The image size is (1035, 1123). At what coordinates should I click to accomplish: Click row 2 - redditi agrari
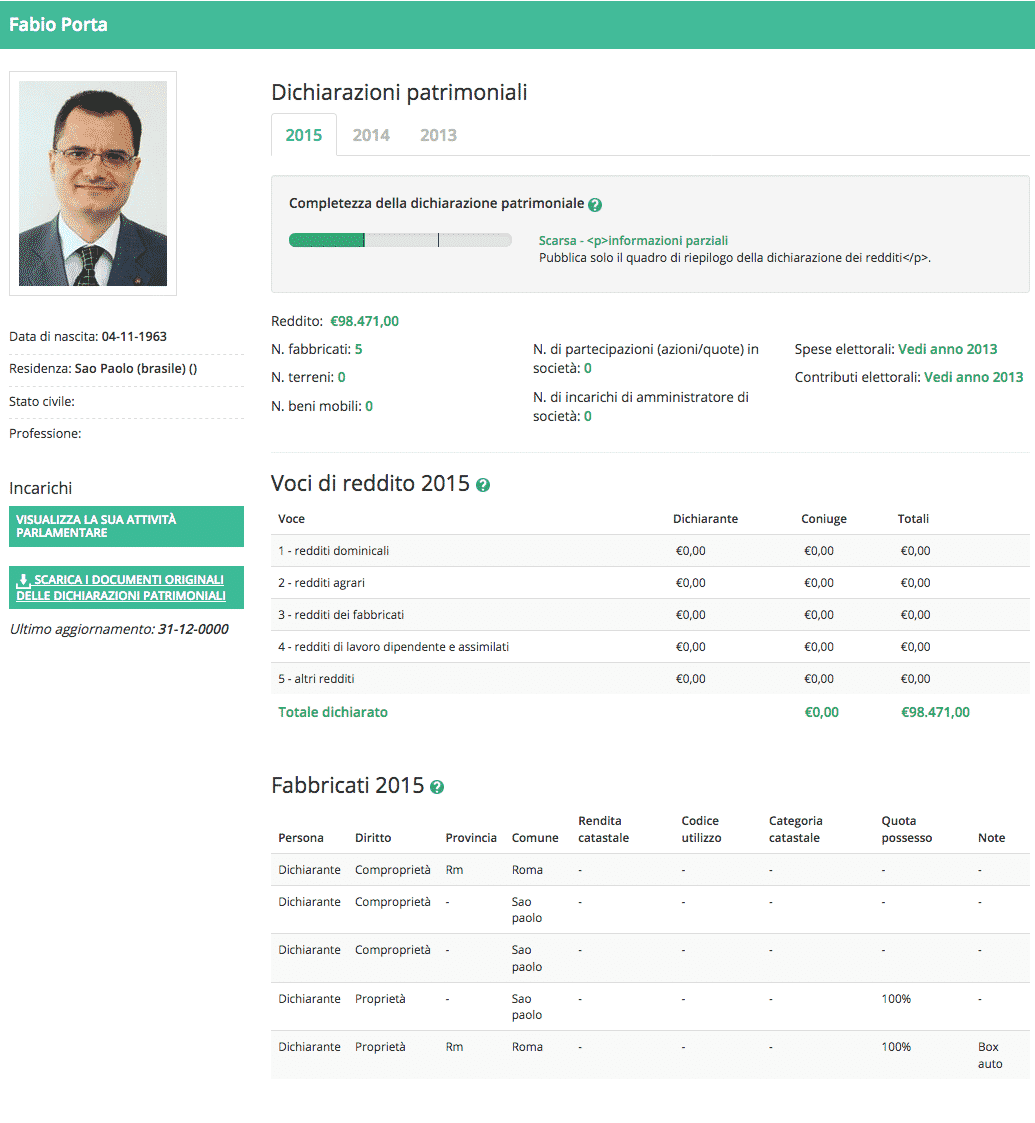click(x=650, y=583)
